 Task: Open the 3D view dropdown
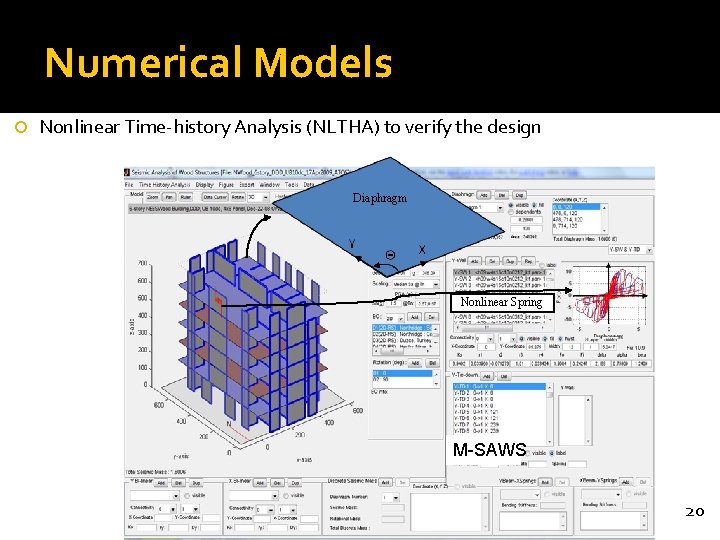(258, 197)
